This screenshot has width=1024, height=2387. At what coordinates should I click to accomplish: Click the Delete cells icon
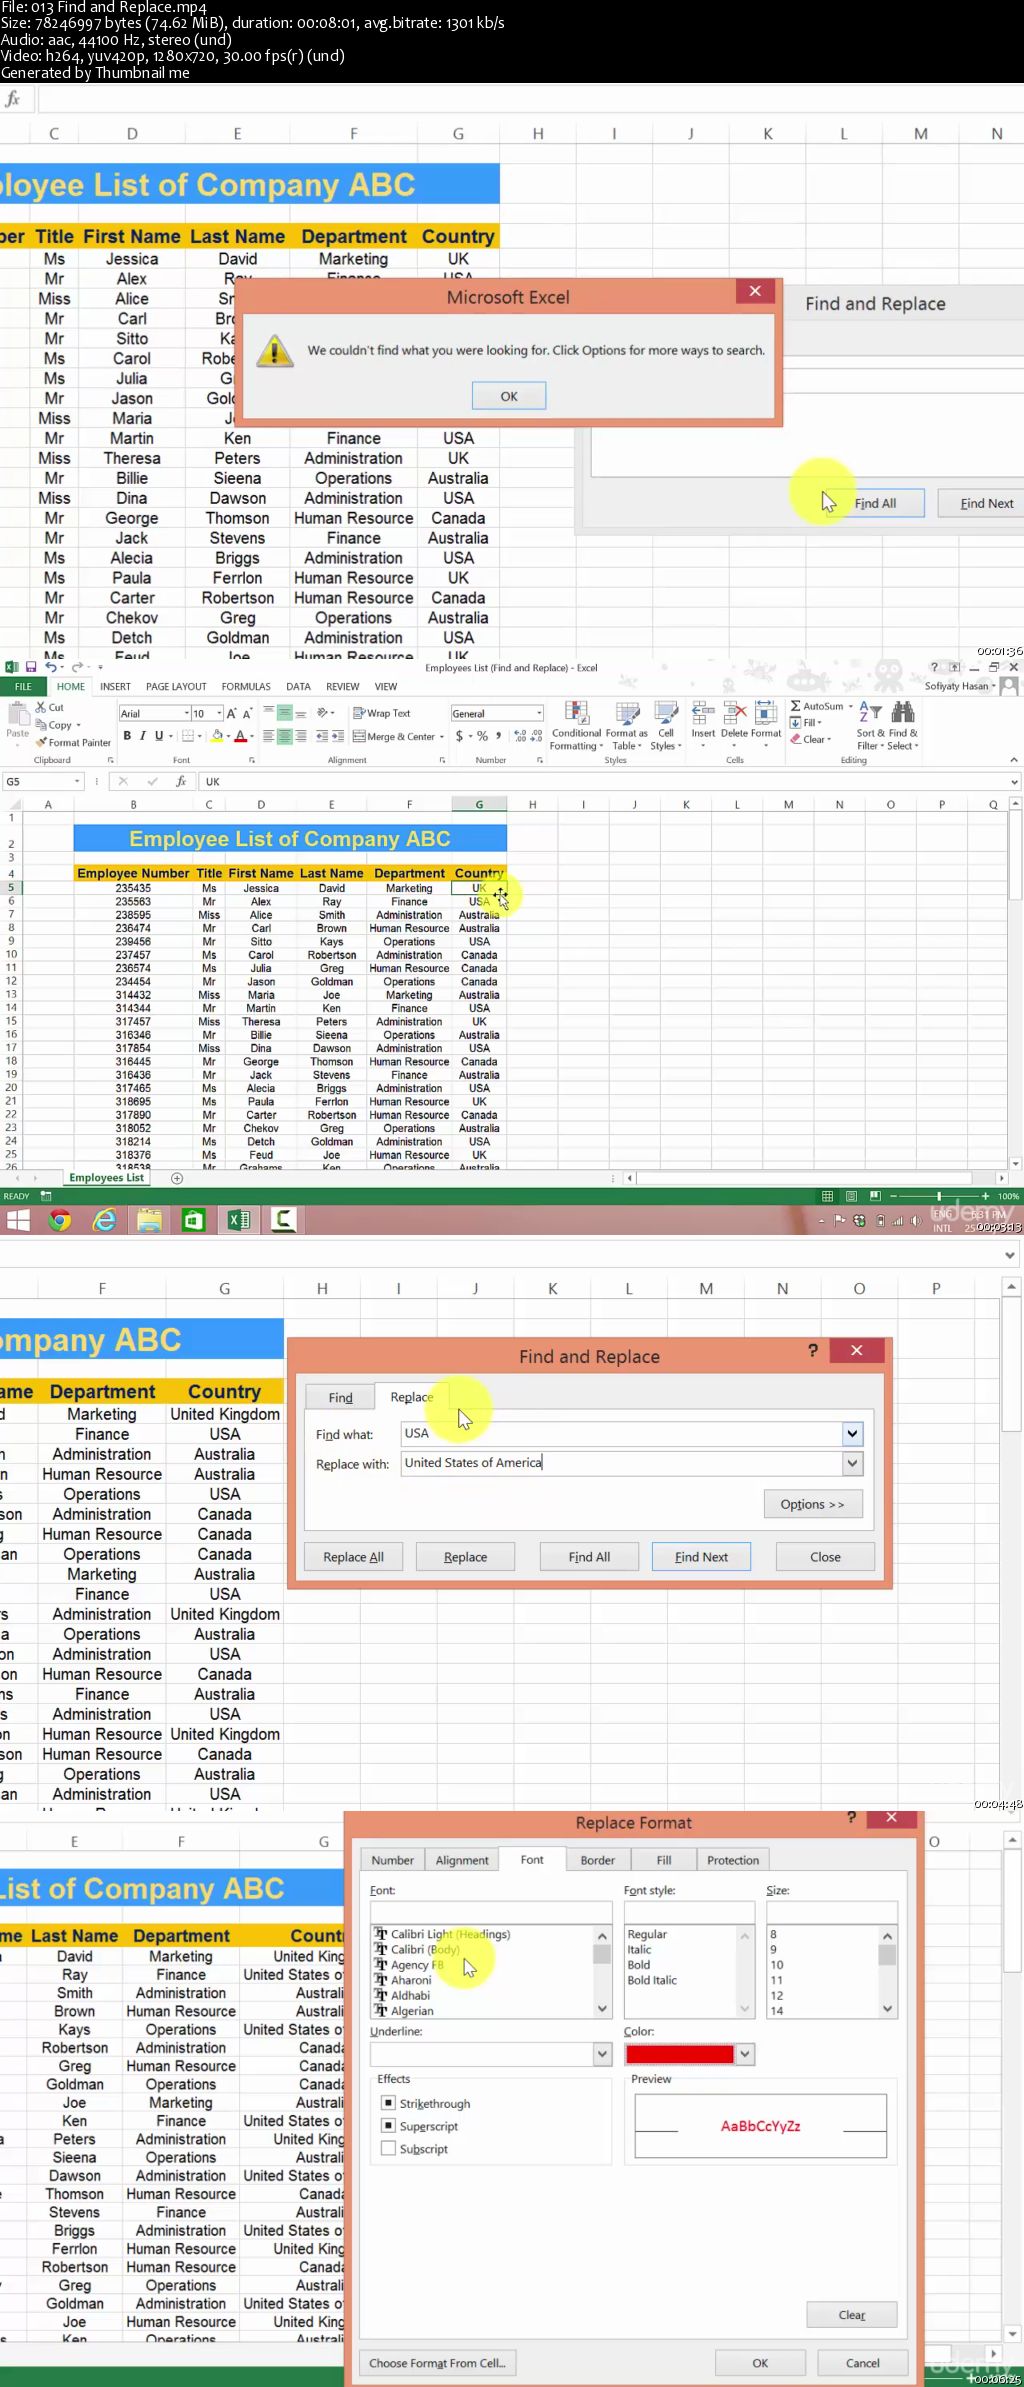[734, 713]
